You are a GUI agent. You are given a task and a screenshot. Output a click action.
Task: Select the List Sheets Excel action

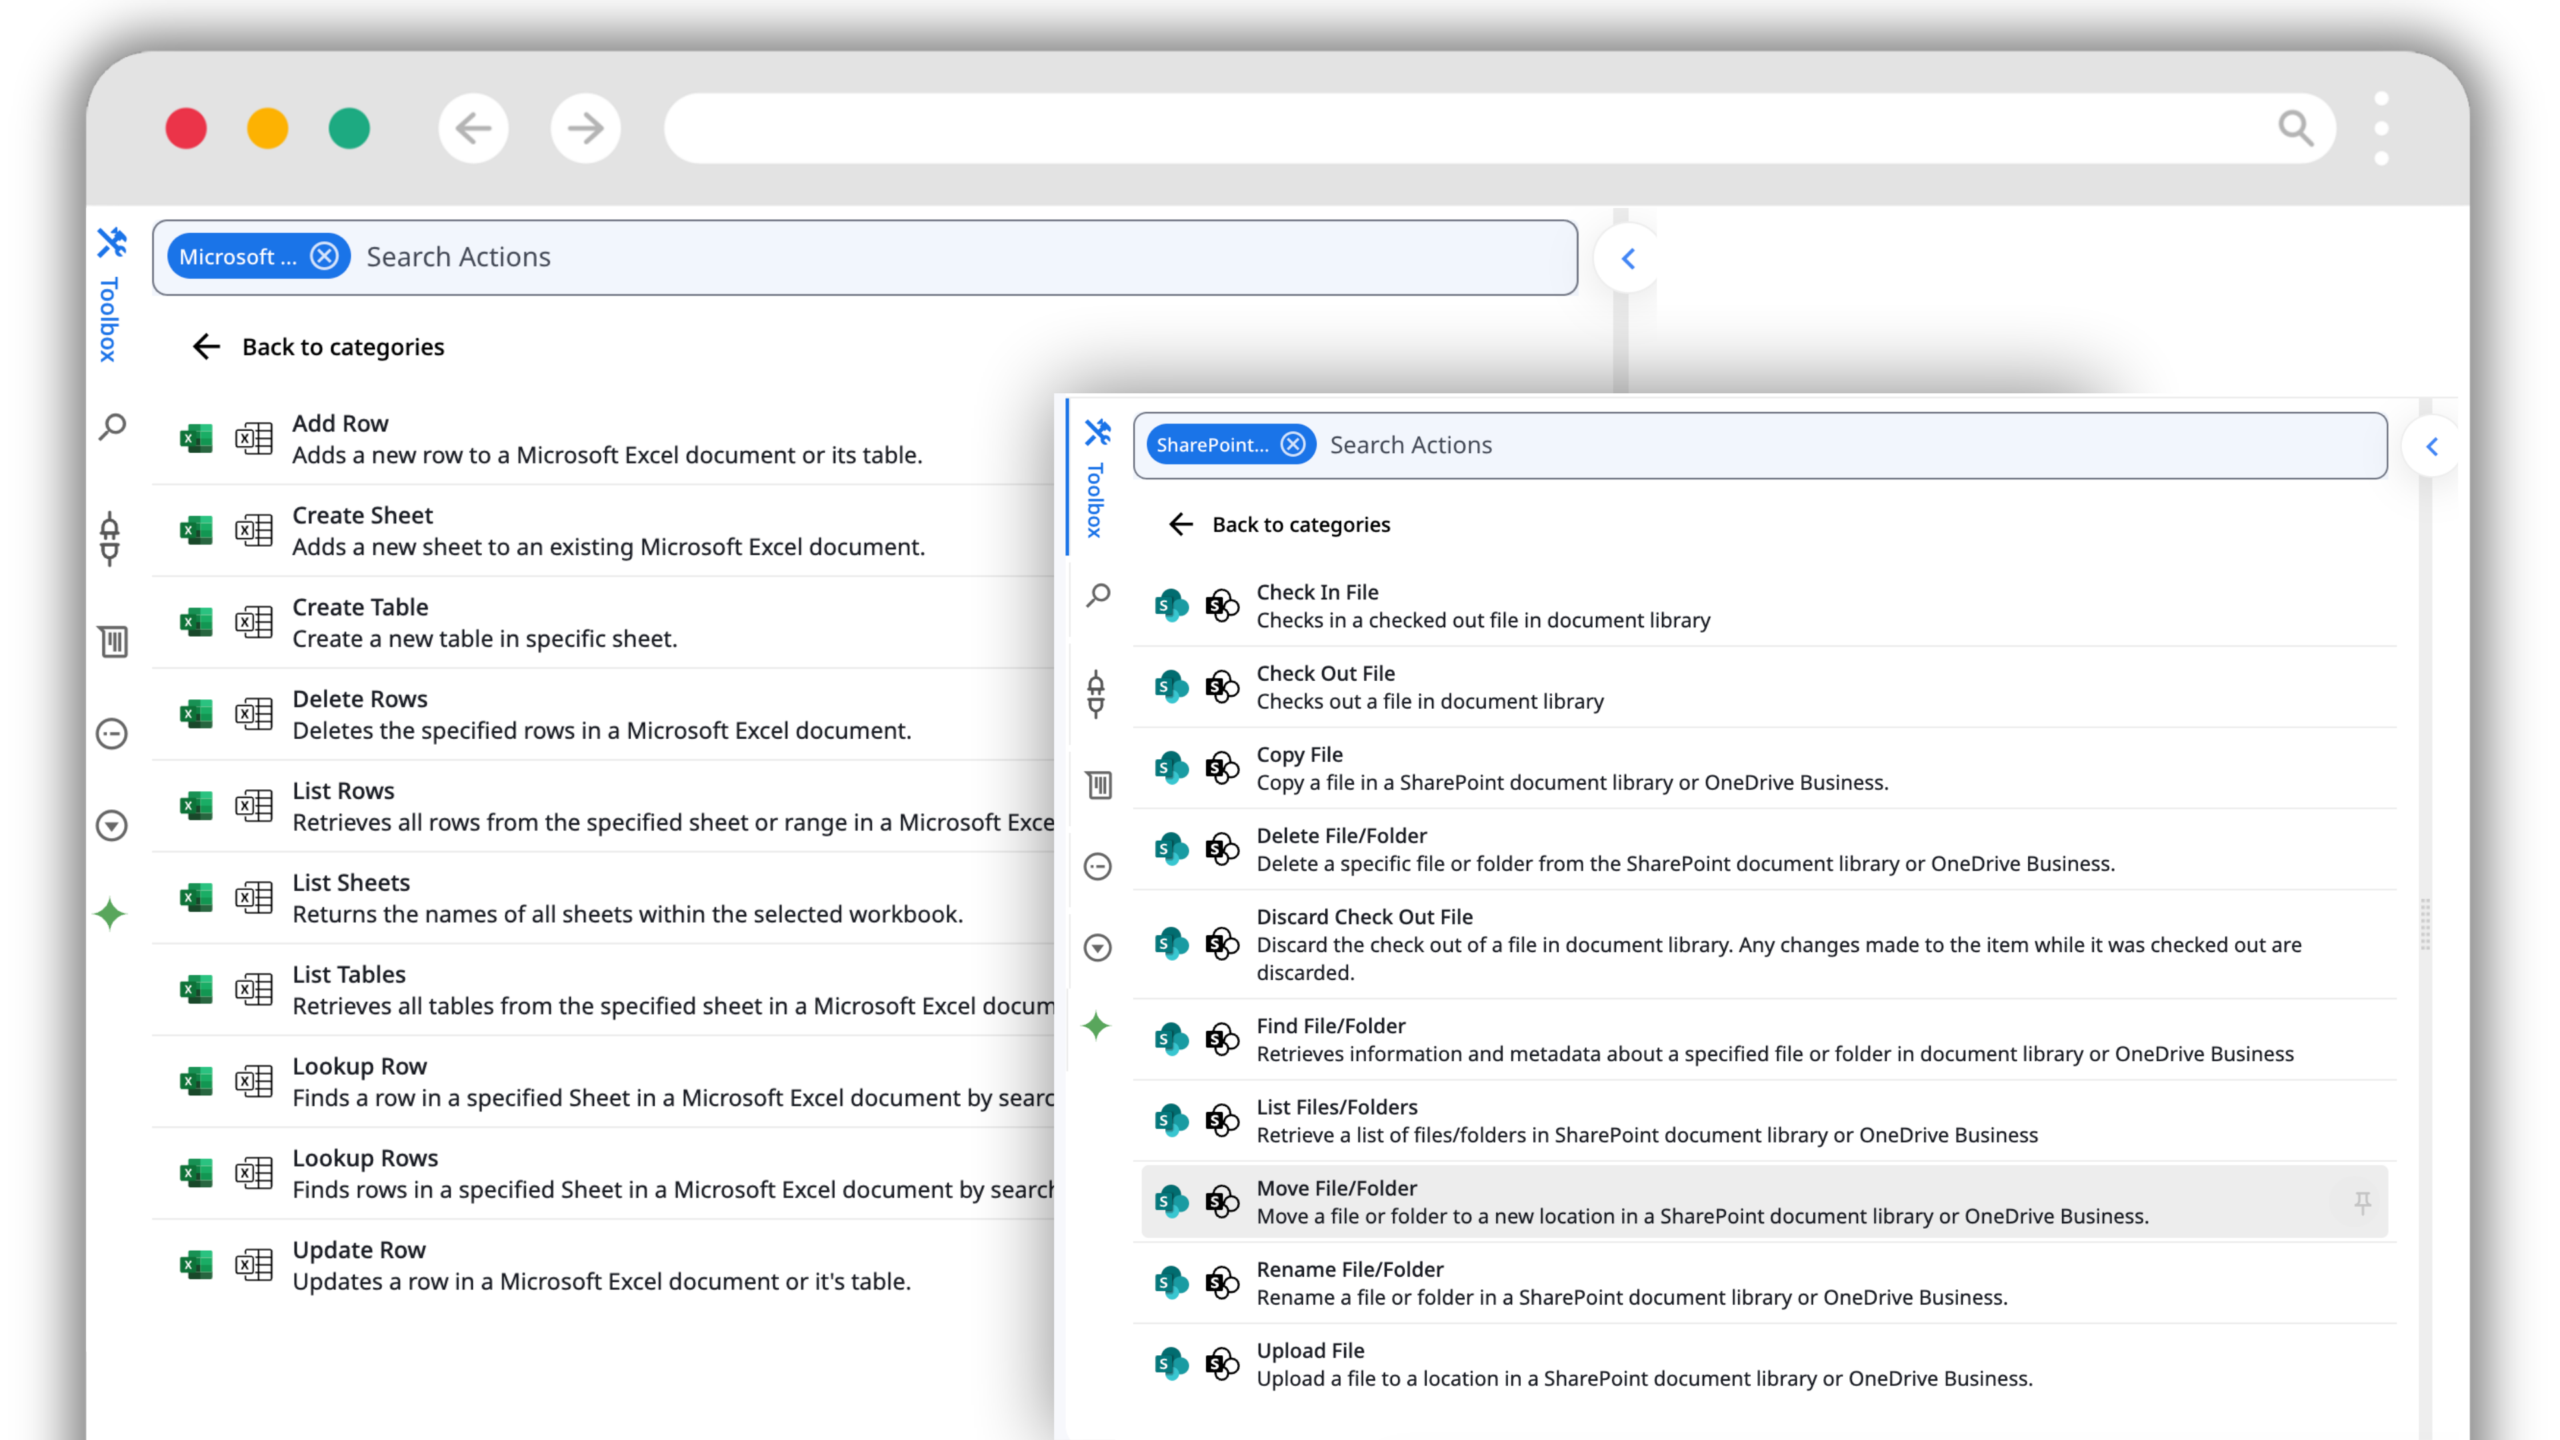click(x=603, y=898)
